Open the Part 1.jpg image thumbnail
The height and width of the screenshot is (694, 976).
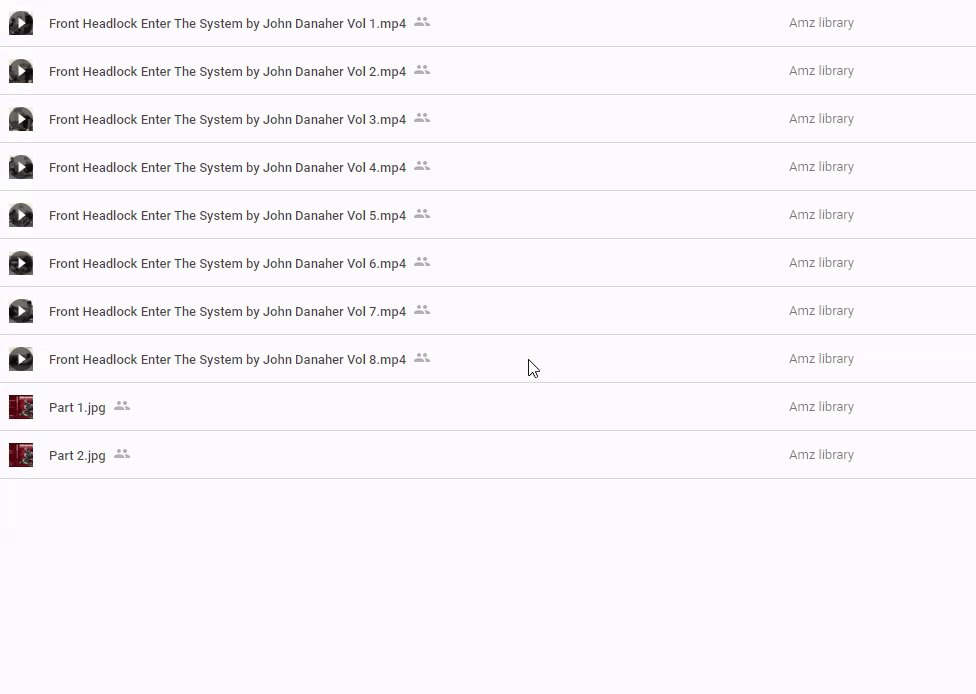(21, 407)
